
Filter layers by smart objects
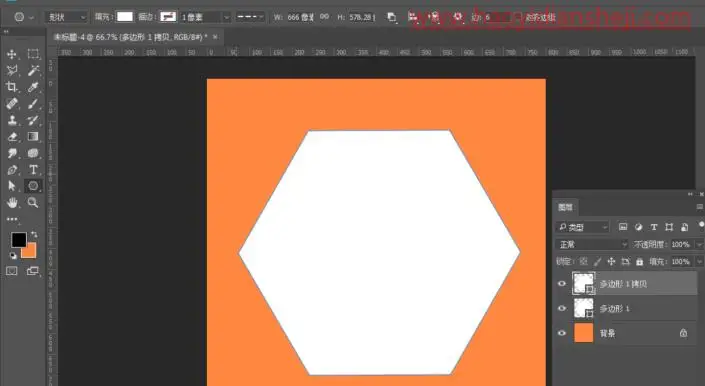684,227
